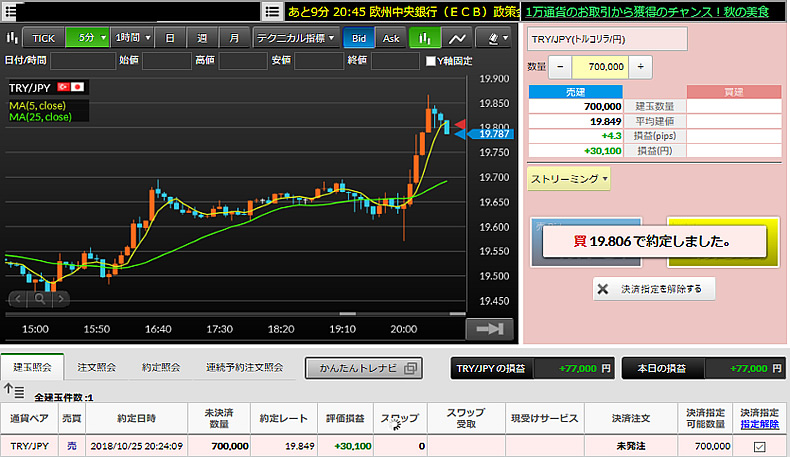
Task: Click the 日付/時間 field
Action: coord(83,61)
